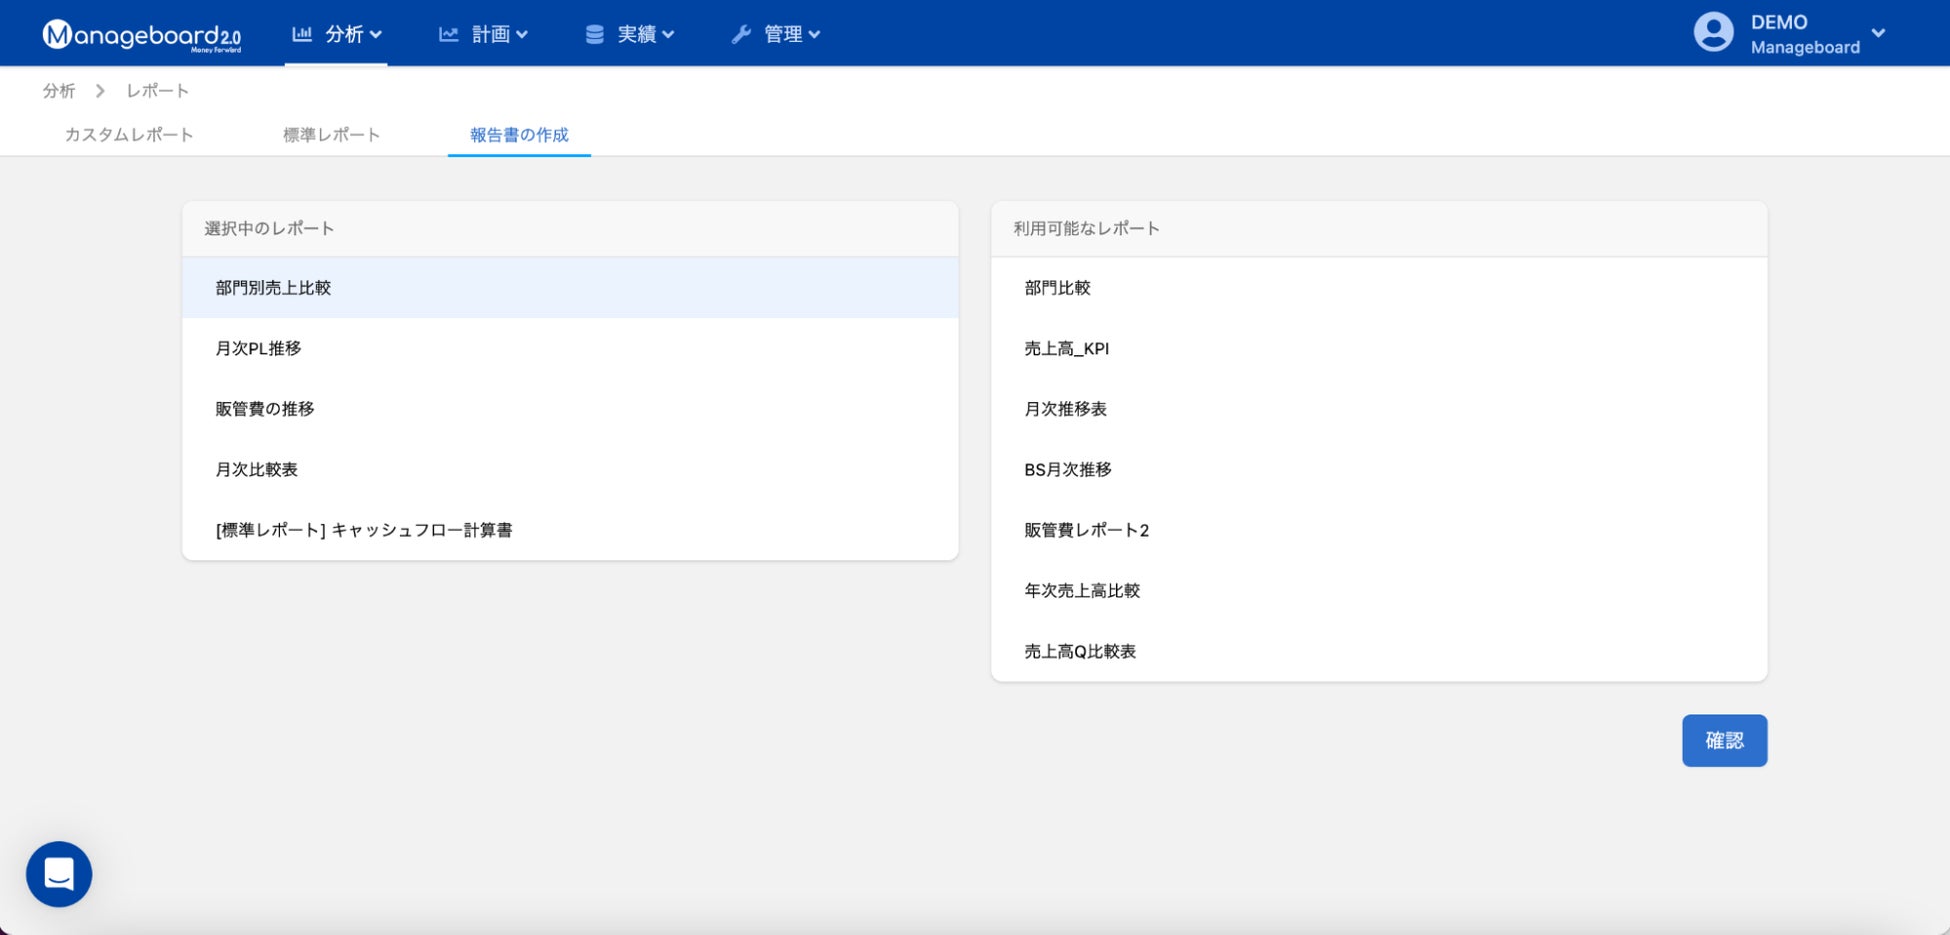Open the DEMO account menu arrow
The height and width of the screenshot is (935, 1950).
(x=1878, y=33)
